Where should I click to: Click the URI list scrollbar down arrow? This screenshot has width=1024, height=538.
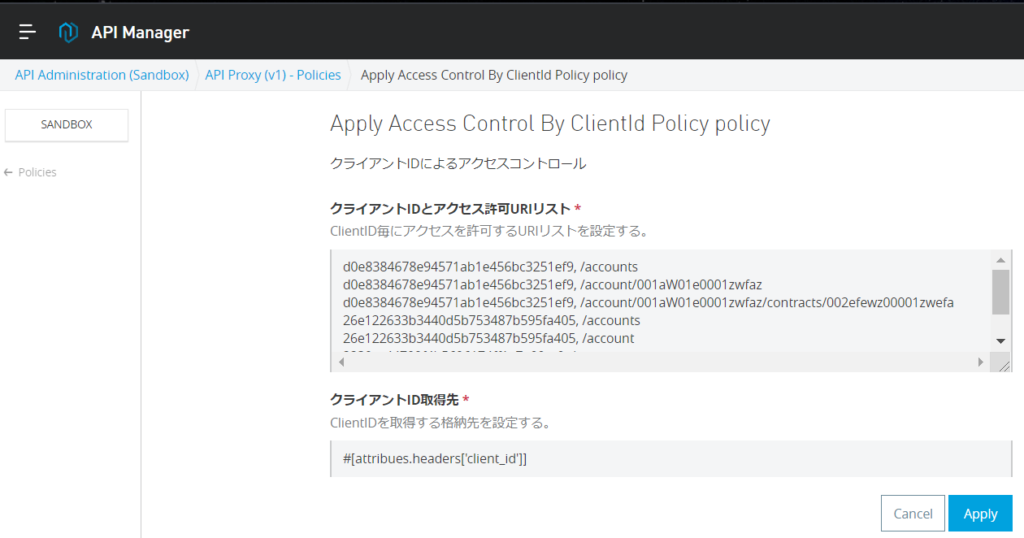[x=1001, y=341]
